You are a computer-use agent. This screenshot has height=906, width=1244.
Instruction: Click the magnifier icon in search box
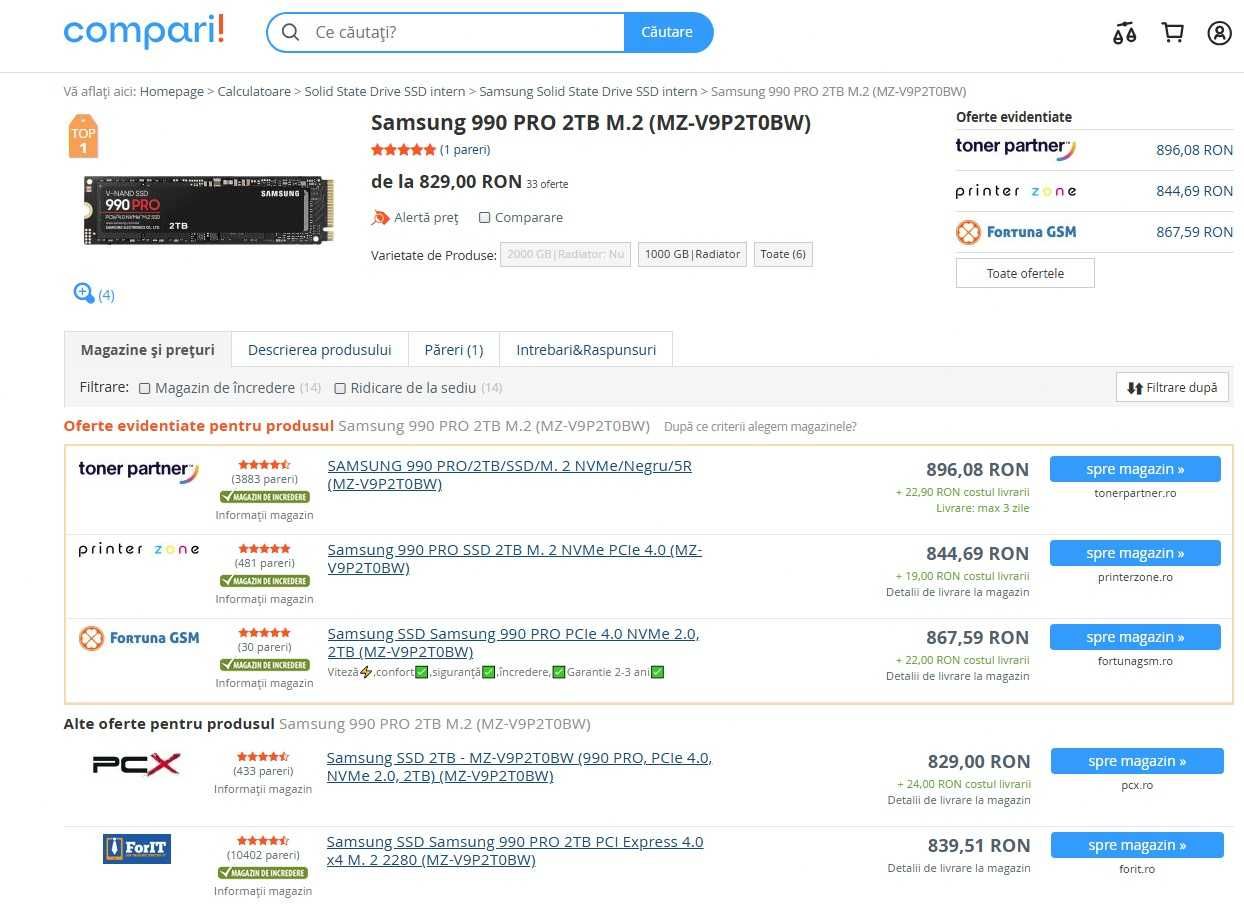pos(290,32)
